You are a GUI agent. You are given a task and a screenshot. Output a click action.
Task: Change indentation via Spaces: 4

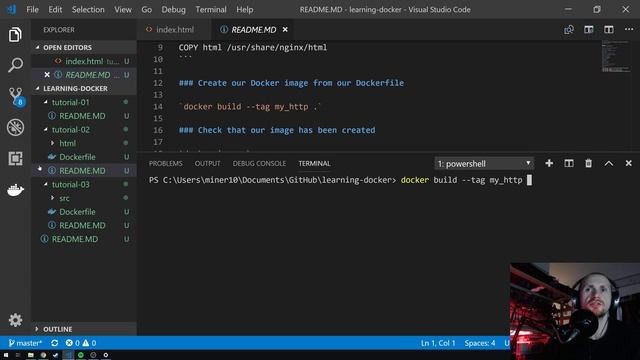tap(480, 343)
